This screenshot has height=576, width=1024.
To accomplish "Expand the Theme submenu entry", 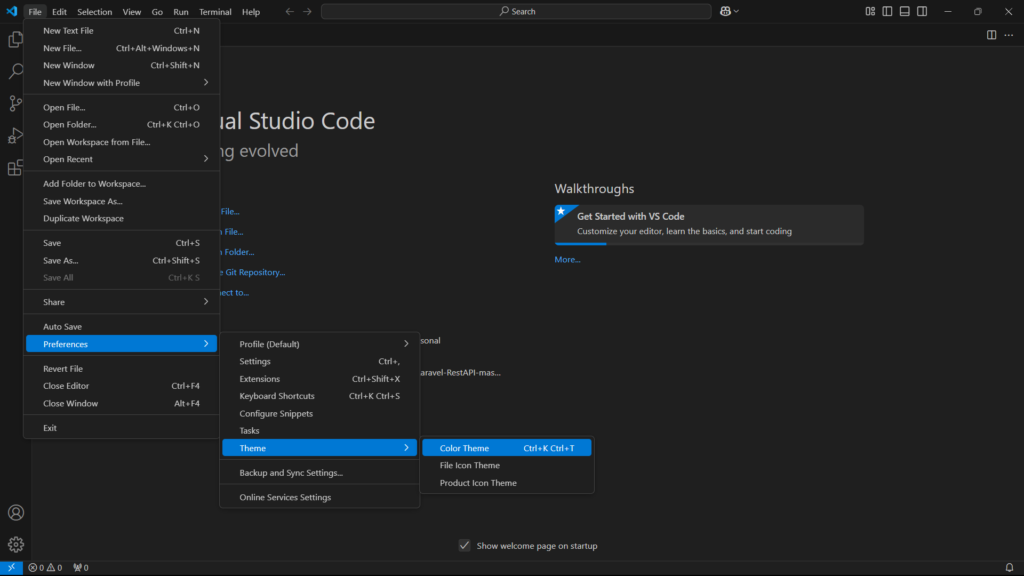I will pos(319,448).
